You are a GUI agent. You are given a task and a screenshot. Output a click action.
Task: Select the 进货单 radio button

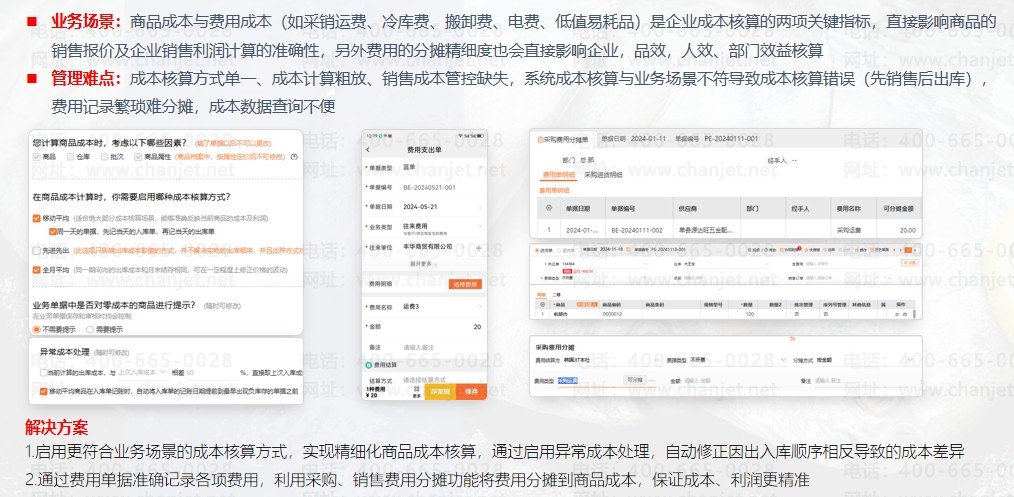click(x=535, y=249)
